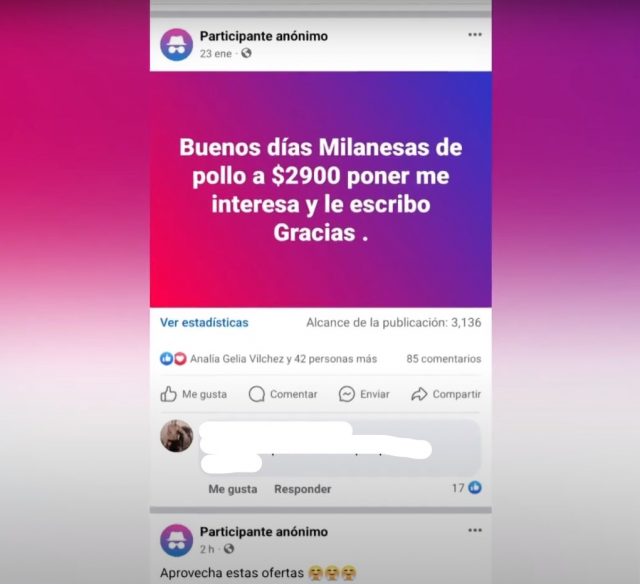
Task: Click the second post's anonymous participant avatar
Action: [x=176, y=541]
